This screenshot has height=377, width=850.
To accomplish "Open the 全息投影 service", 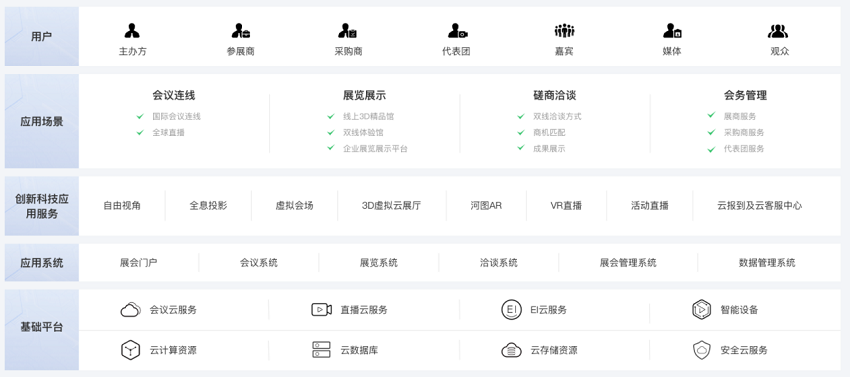I will tap(208, 206).
